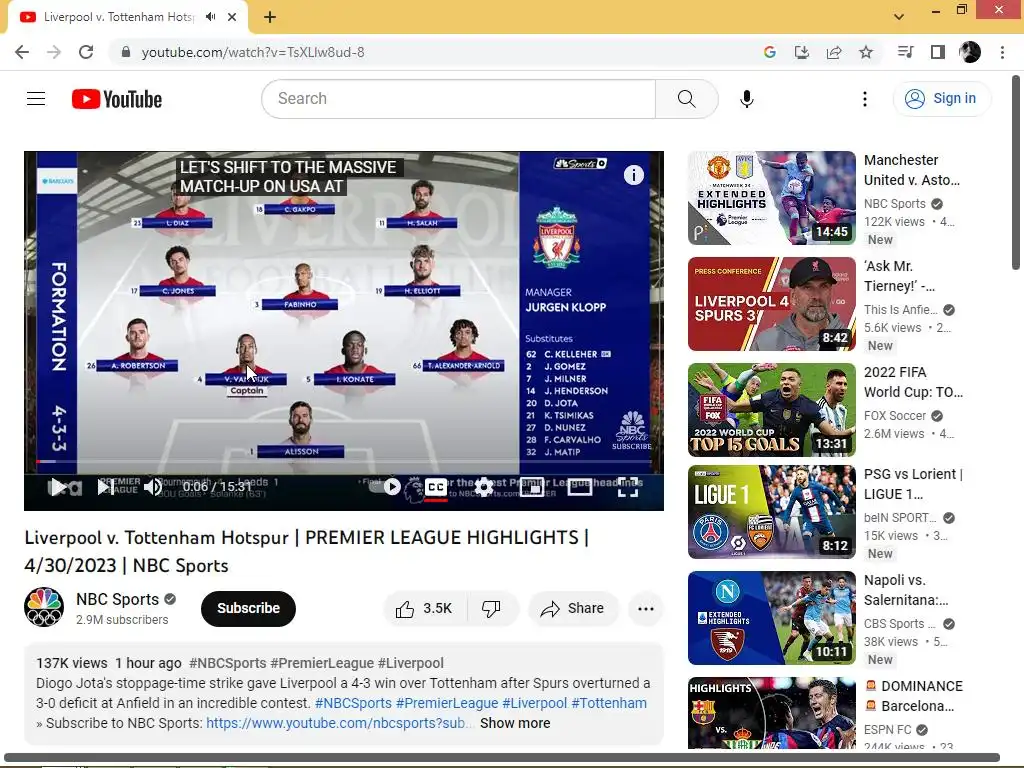This screenshot has width=1024, height=768.
Task: Toggle browser side panel
Action: (x=938, y=52)
